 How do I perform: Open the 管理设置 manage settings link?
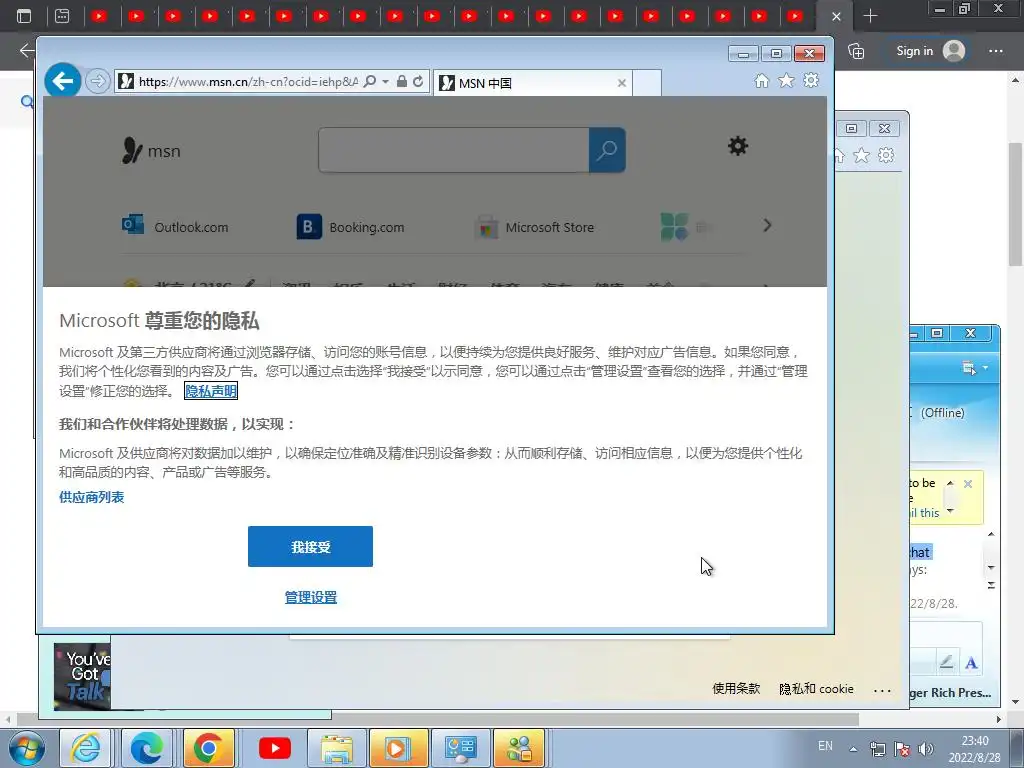[311, 597]
